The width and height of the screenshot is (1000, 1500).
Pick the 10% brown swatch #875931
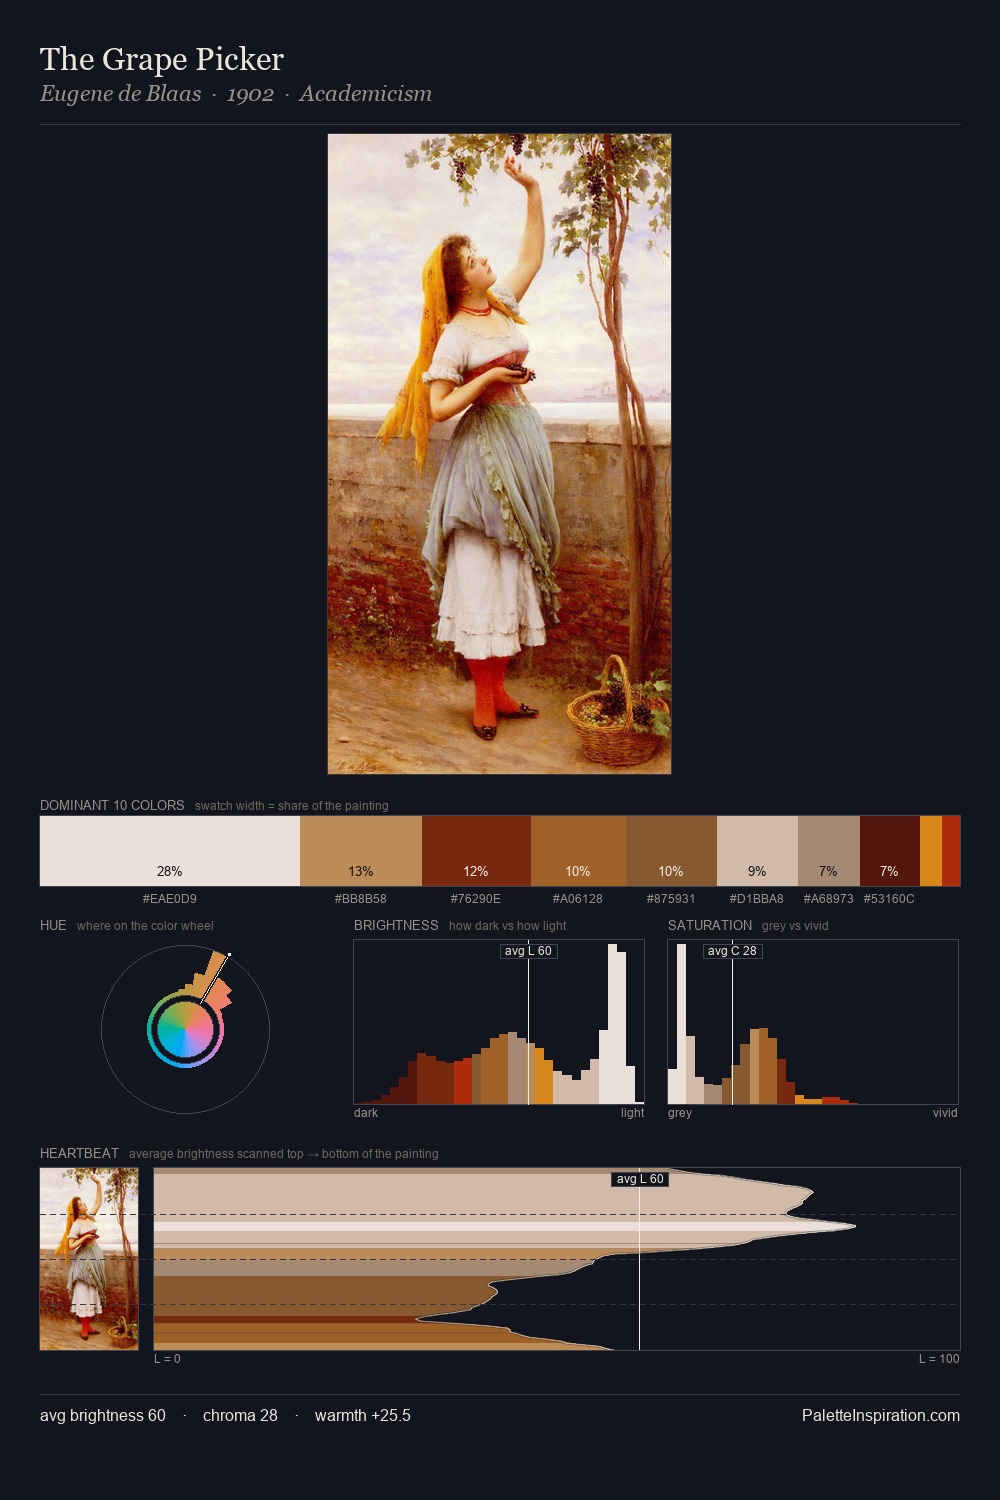(x=671, y=851)
